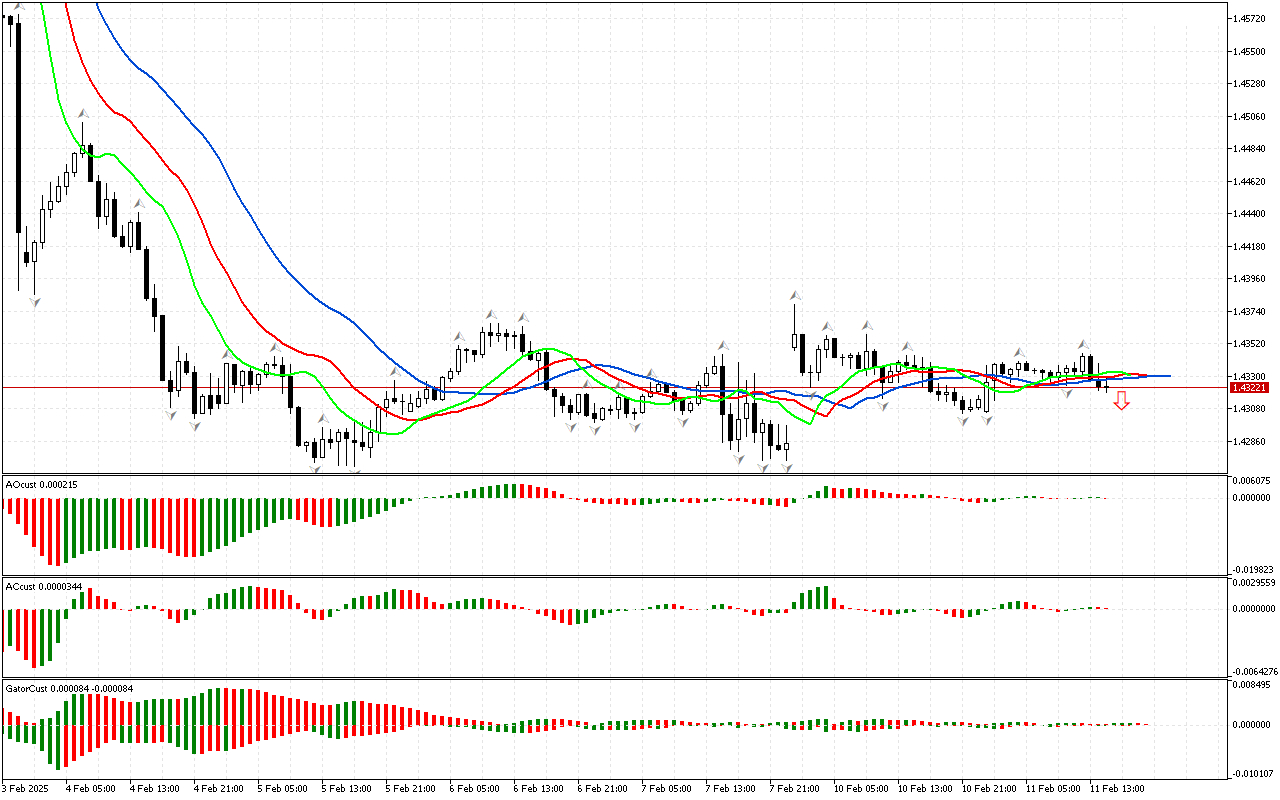Select the 1.43740 price scale value
Image resolution: width=1280 pixels, height=800 pixels.
point(1249,312)
